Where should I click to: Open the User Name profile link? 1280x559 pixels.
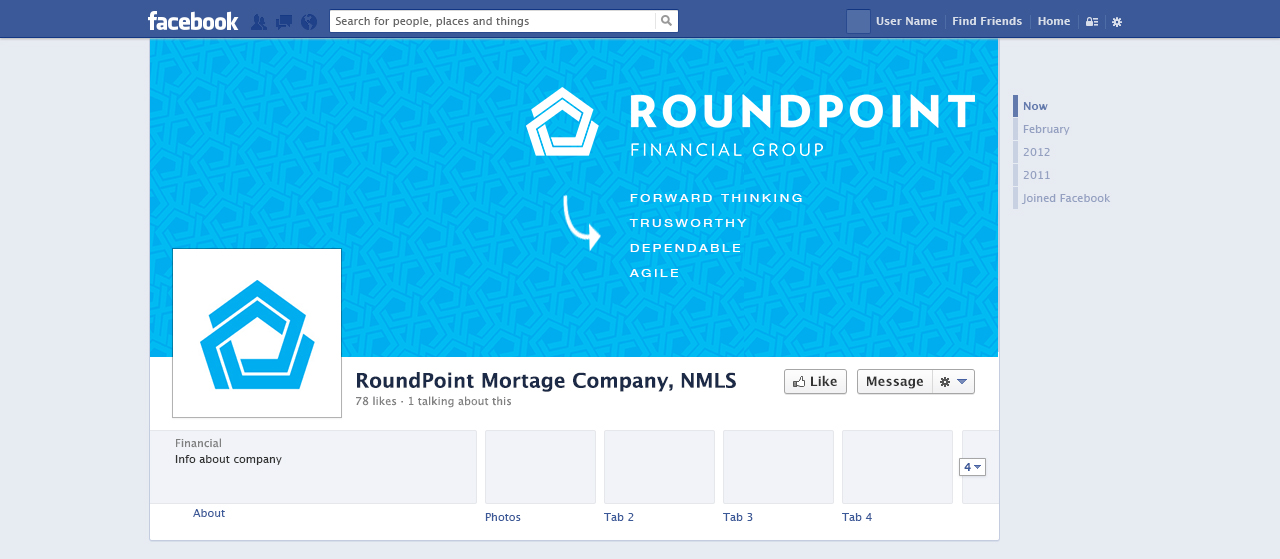(907, 21)
